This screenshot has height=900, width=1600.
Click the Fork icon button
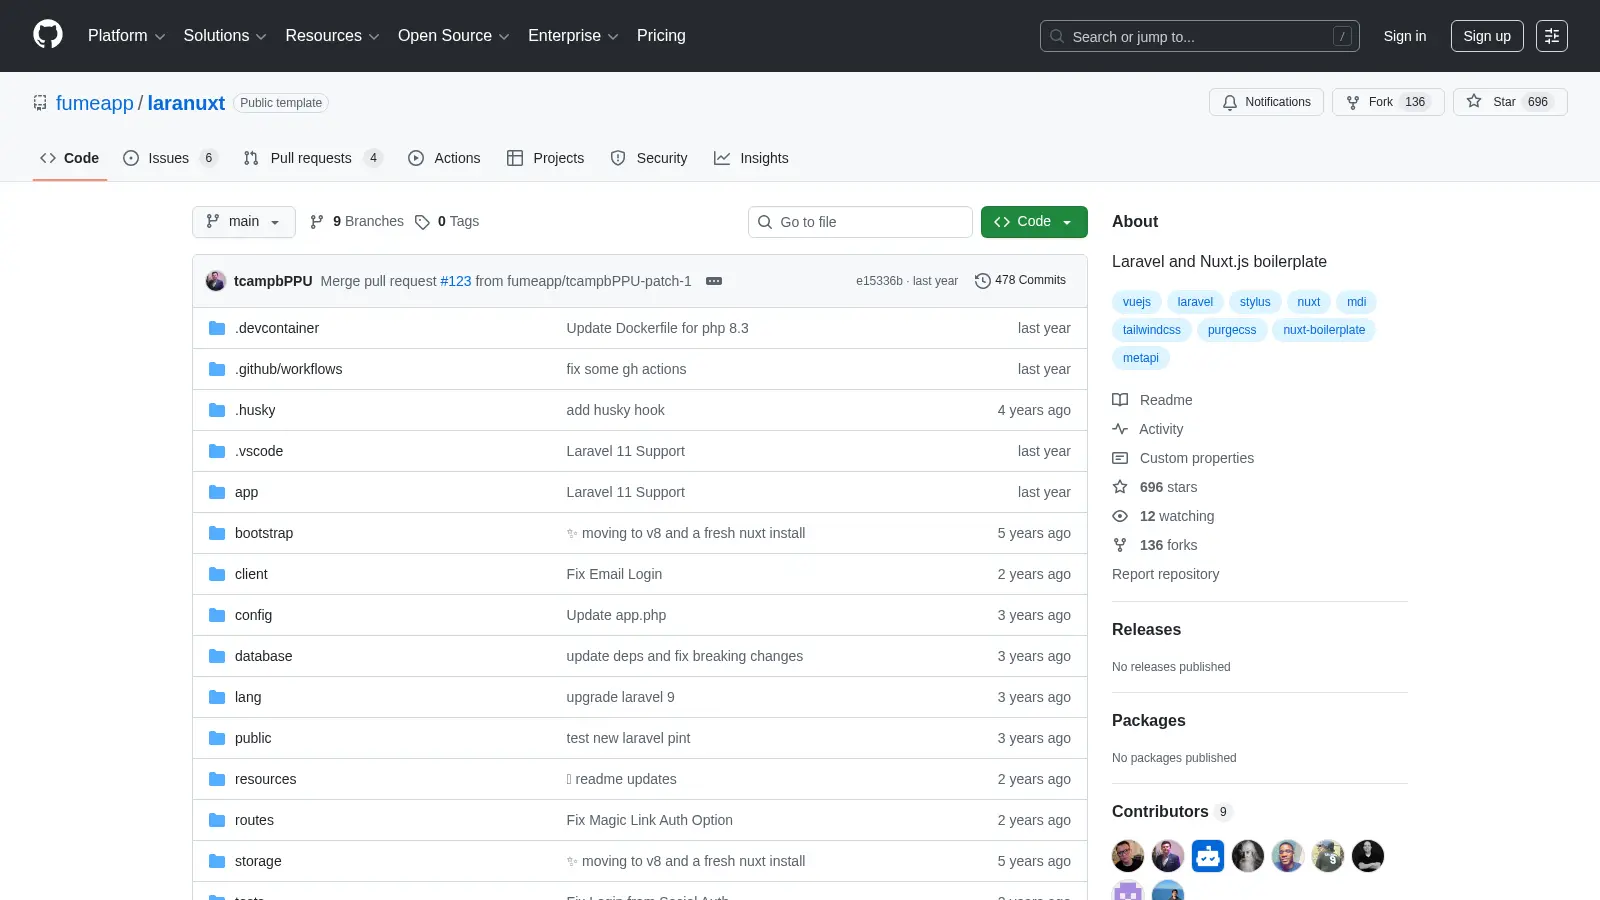pos(1353,102)
